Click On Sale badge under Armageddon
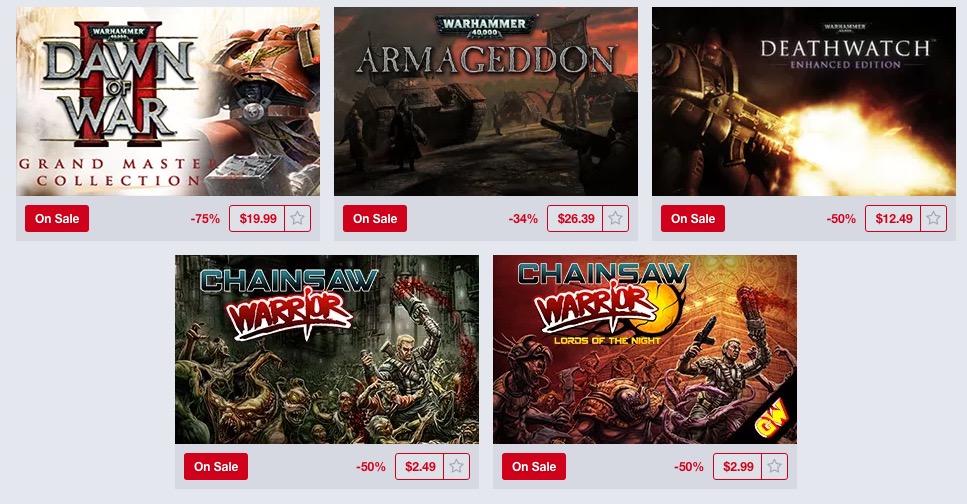This screenshot has height=504, width=967. tap(375, 218)
